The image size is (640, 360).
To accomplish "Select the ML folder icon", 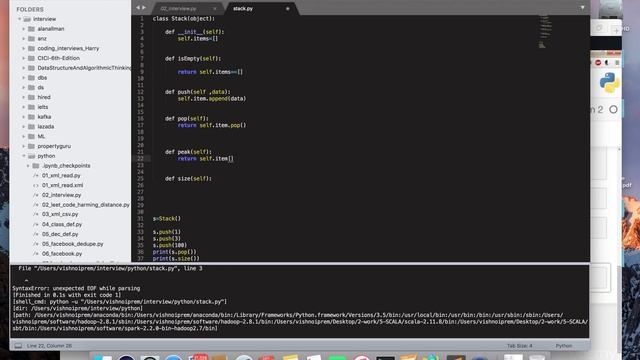I will click(31, 136).
